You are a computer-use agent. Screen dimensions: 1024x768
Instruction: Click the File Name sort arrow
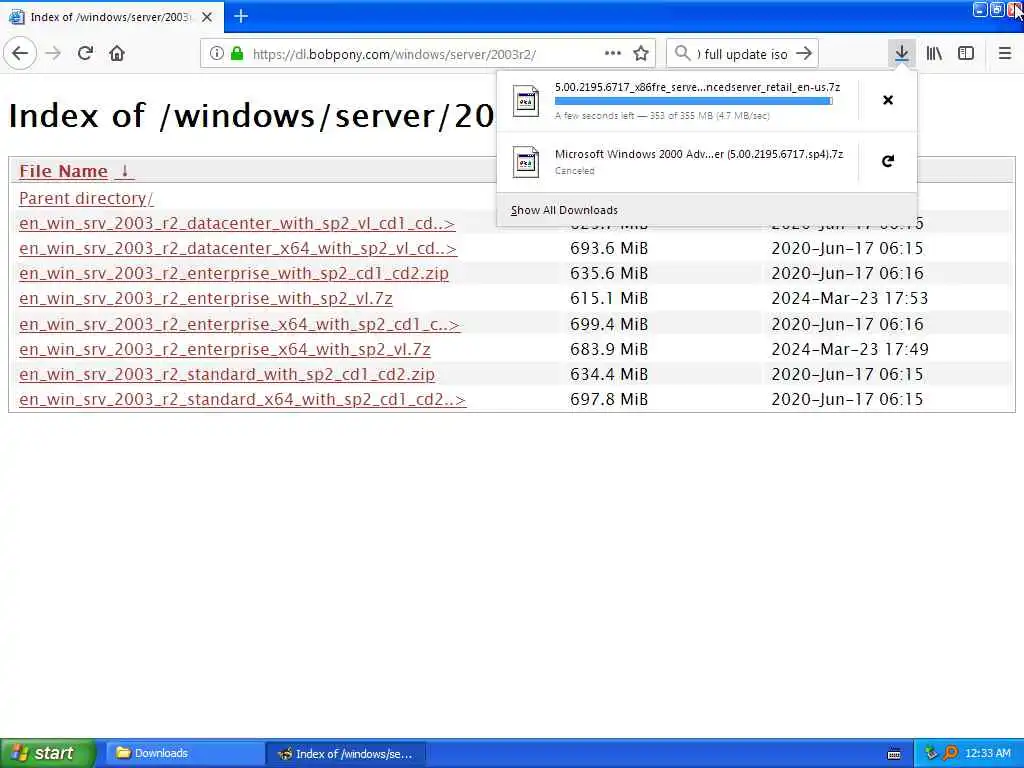click(124, 171)
